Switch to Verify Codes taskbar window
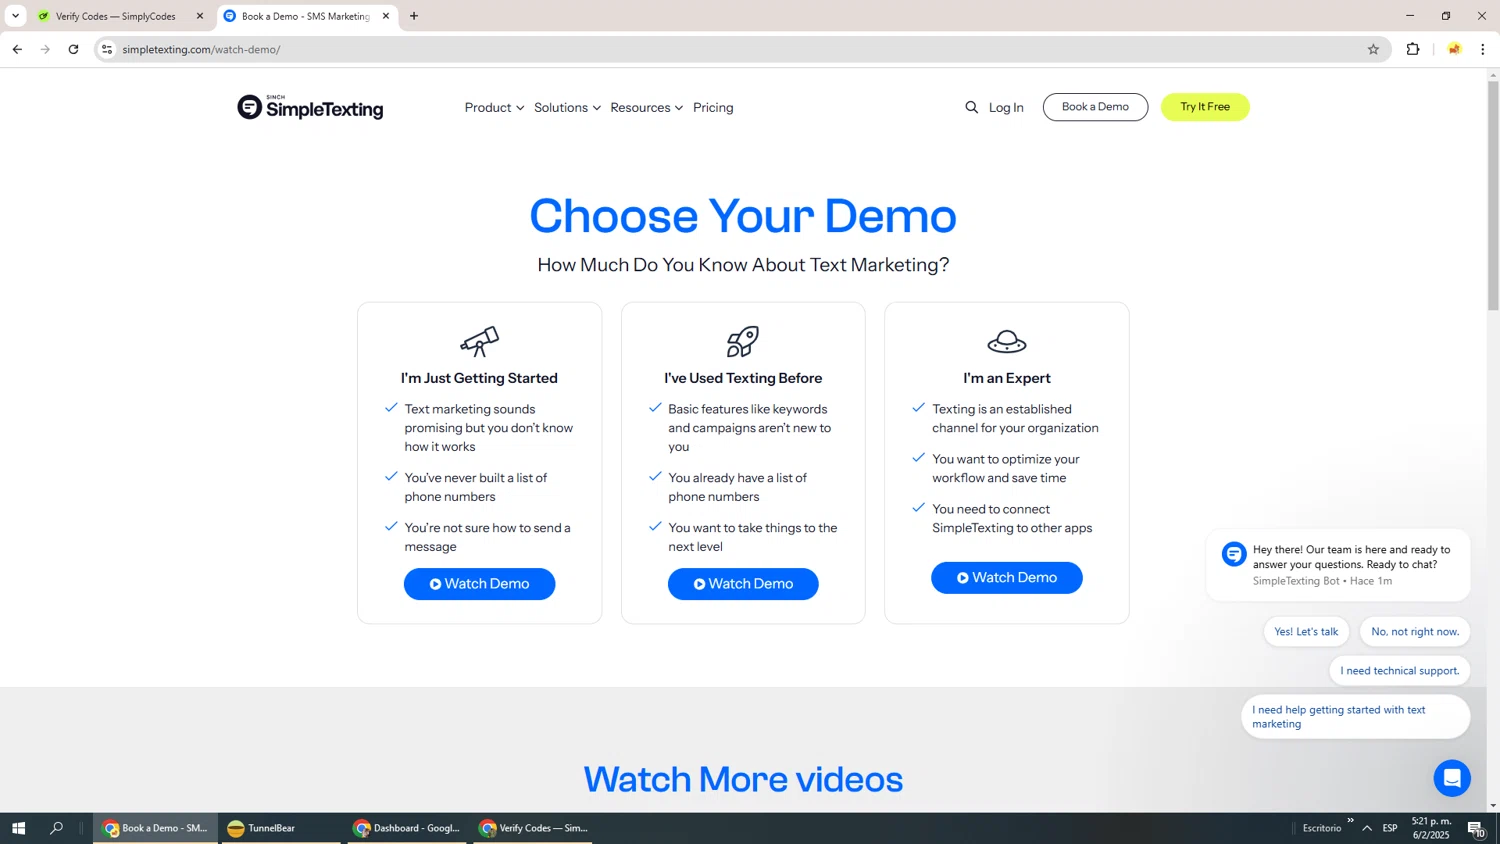1500x844 pixels. tap(533, 828)
